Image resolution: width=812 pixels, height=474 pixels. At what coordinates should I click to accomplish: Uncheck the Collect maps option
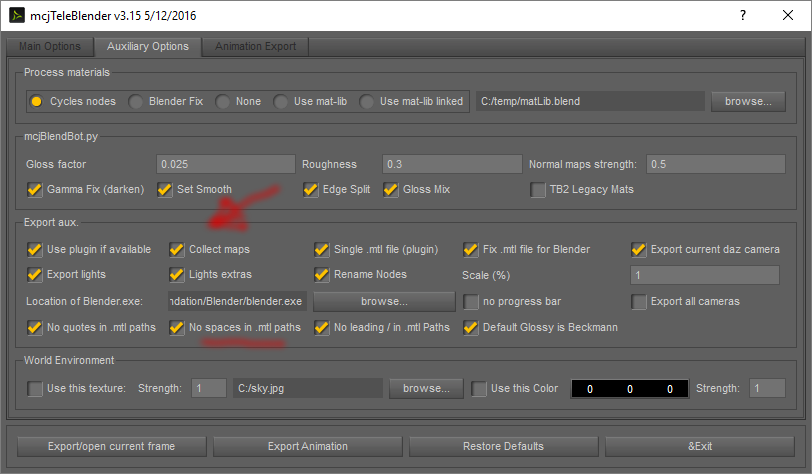tap(177, 249)
